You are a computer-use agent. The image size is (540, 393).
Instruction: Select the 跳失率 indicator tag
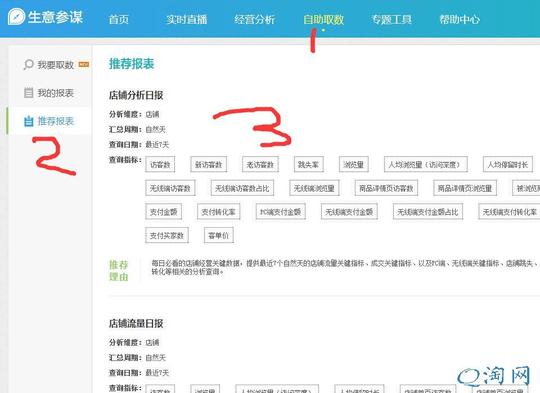click(x=309, y=165)
